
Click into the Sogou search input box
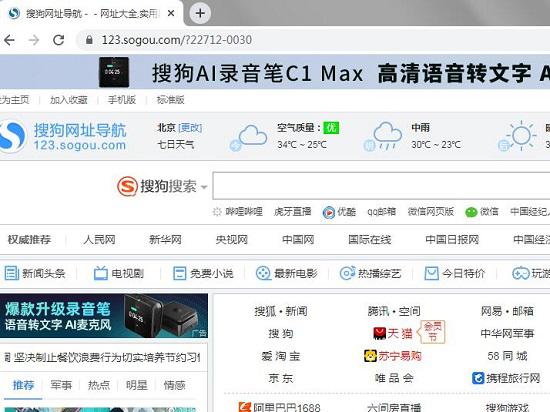381,186
